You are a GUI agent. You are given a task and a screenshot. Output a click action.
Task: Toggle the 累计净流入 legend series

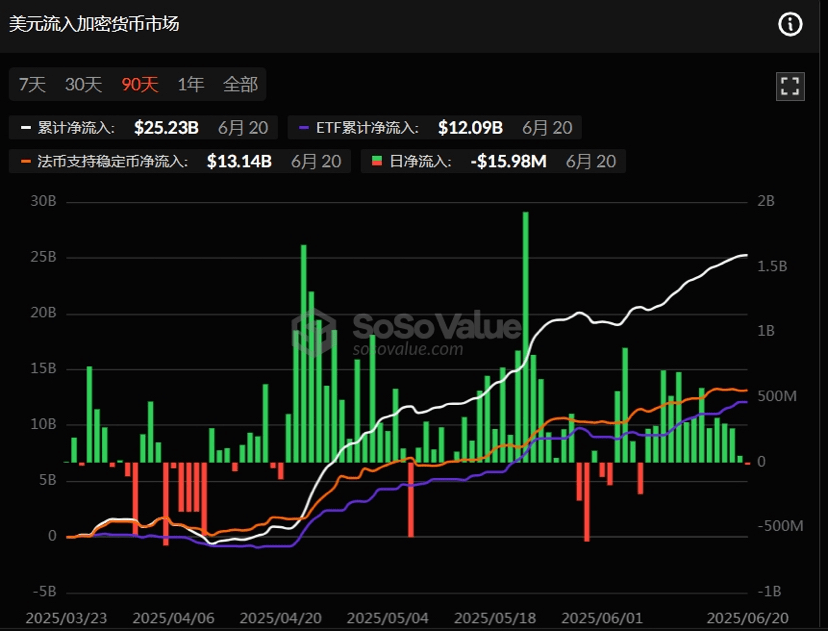[x=143, y=128]
